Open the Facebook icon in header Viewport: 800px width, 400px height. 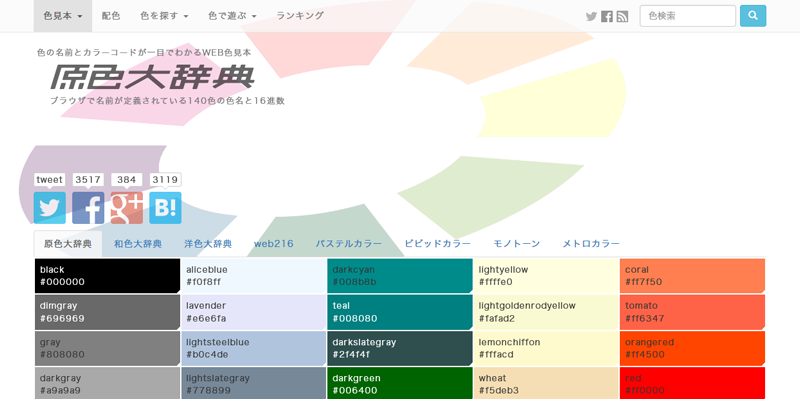tap(607, 16)
